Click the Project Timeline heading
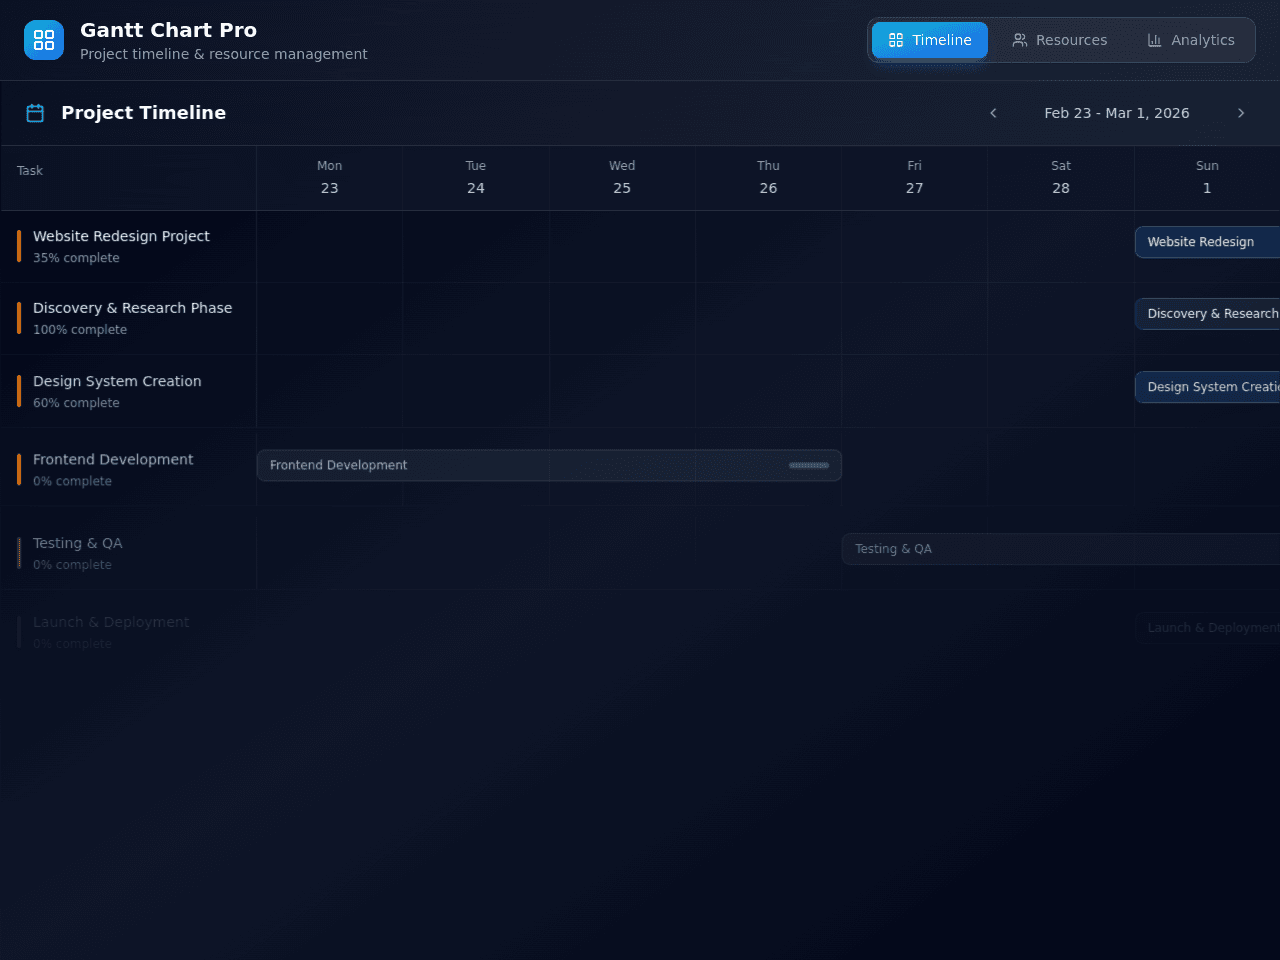 tap(143, 113)
